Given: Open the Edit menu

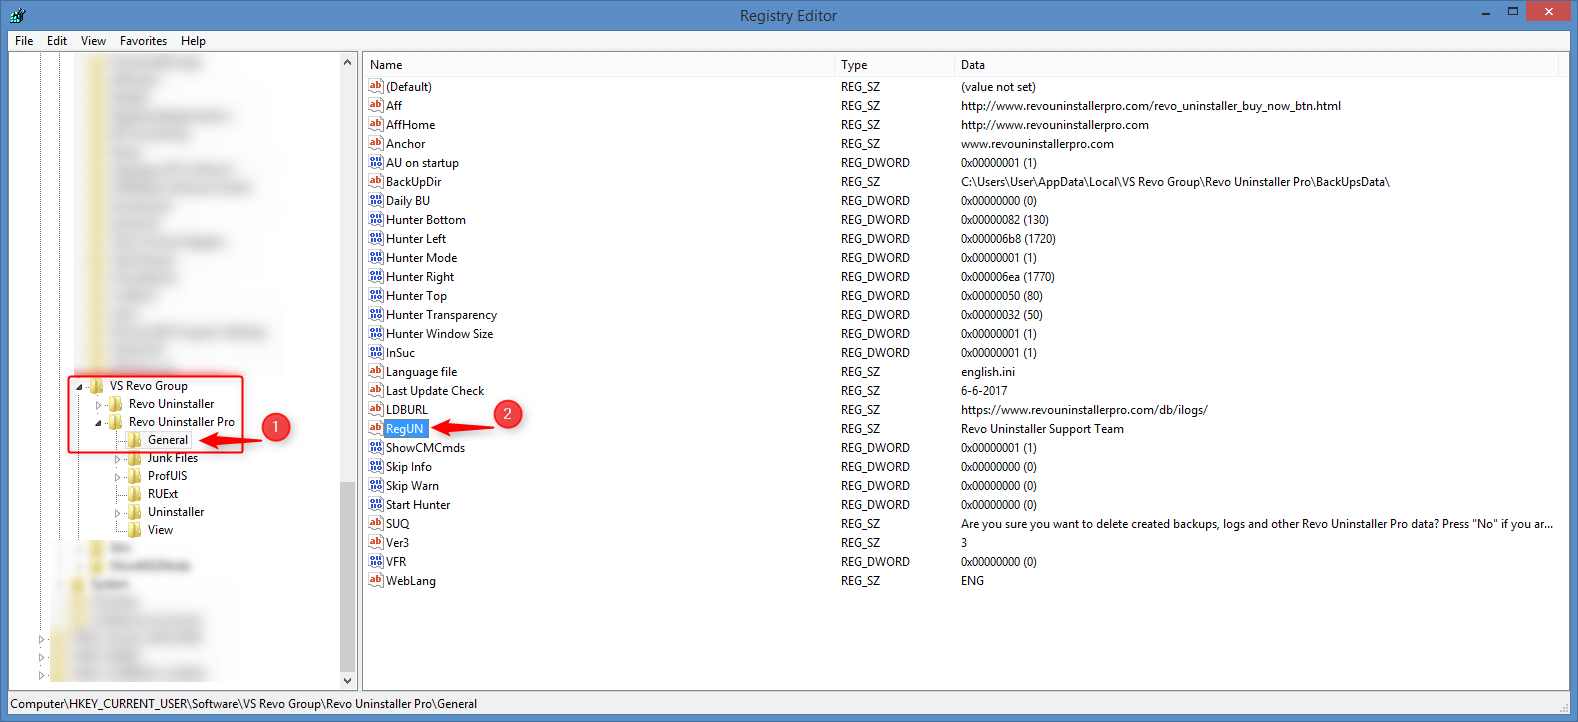Looking at the screenshot, I should 57,41.
